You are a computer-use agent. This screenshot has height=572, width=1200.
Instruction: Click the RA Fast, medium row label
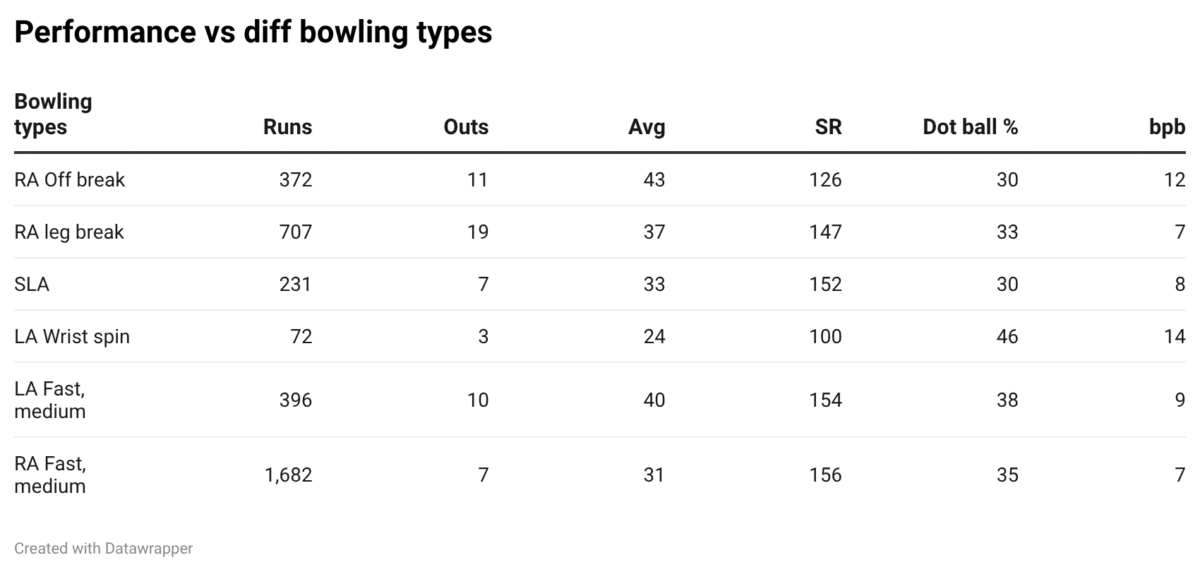coord(50,475)
